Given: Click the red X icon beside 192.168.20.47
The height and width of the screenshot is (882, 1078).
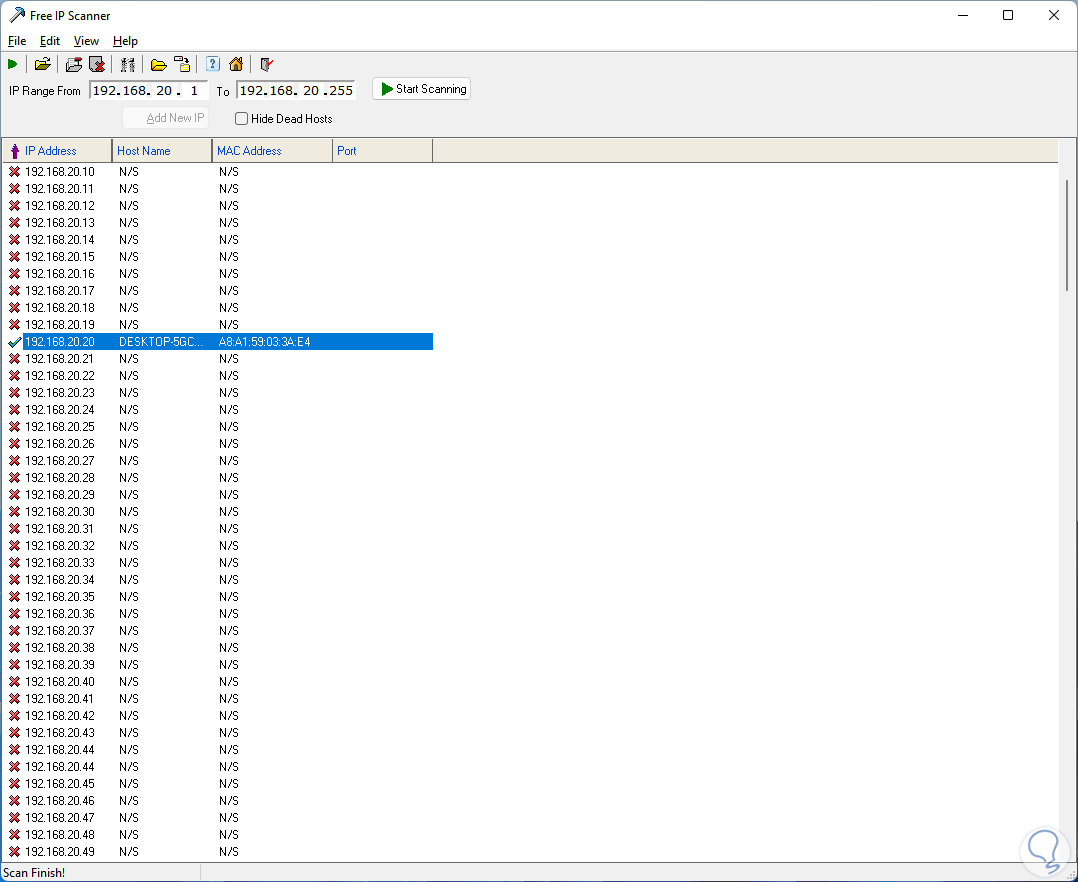Looking at the screenshot, I should tap(14, 818).
